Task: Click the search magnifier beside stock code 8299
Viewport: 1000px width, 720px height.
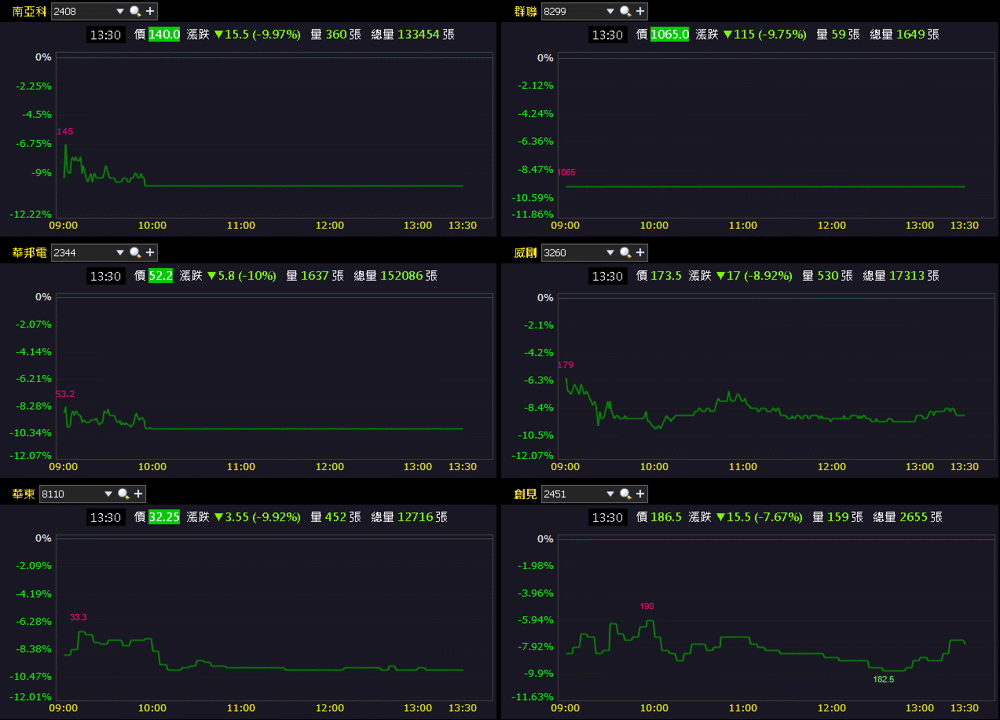Action: 625,11
